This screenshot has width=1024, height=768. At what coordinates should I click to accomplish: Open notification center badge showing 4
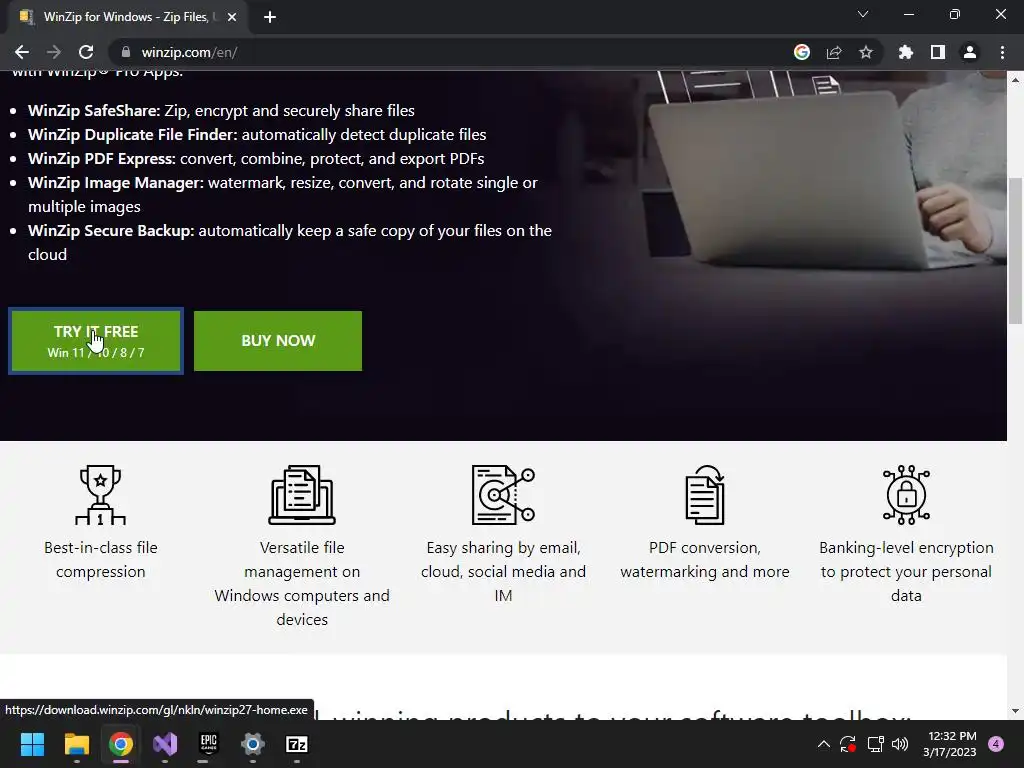[x=996, y=744]
